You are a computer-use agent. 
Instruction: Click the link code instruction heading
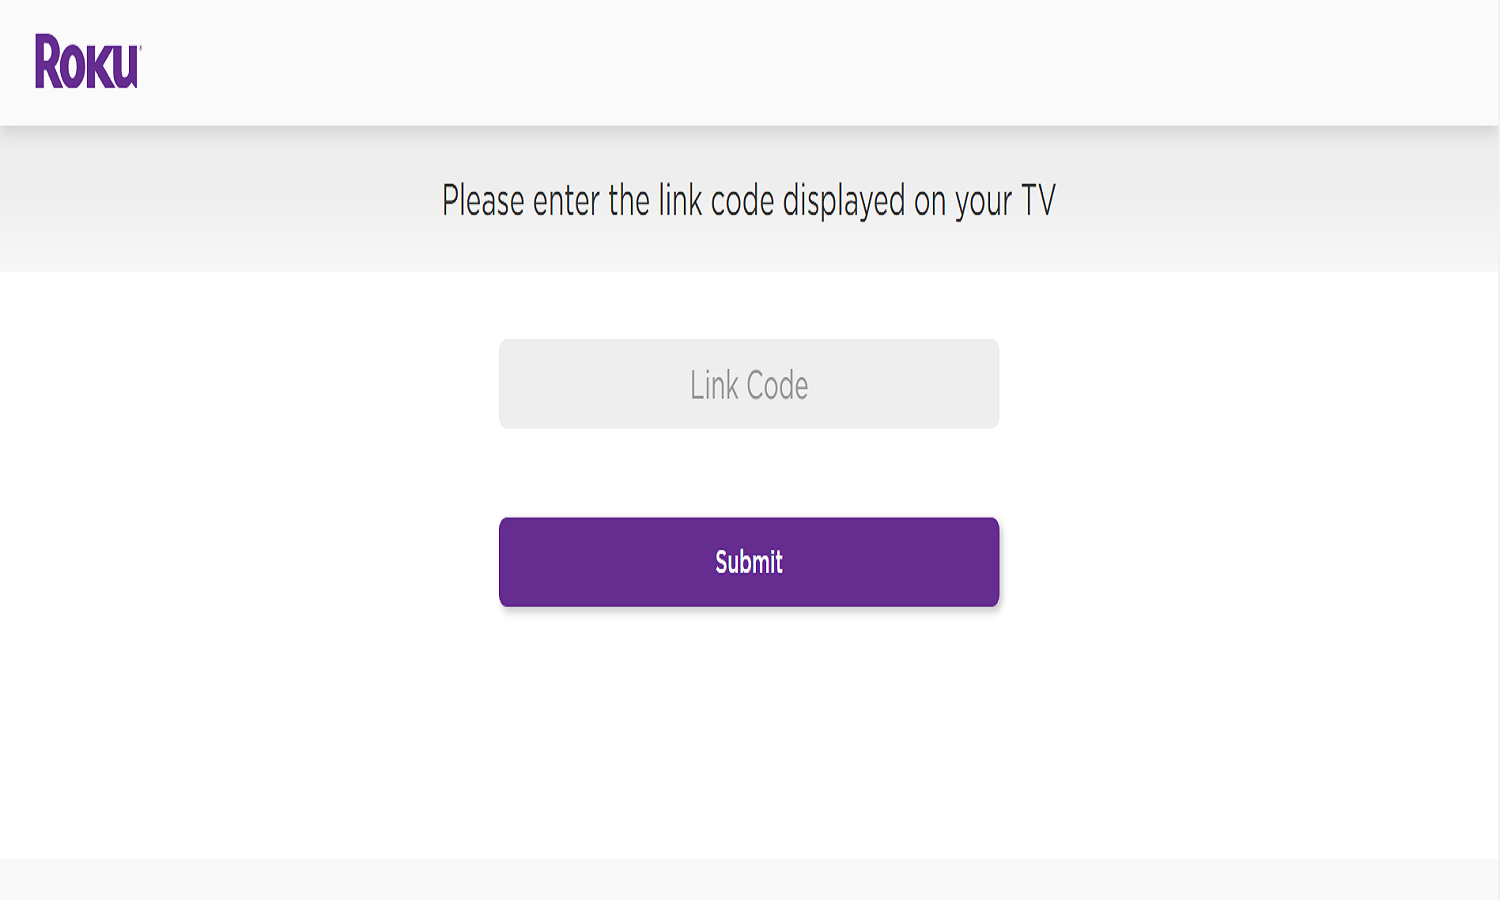[x=750, y=200]
